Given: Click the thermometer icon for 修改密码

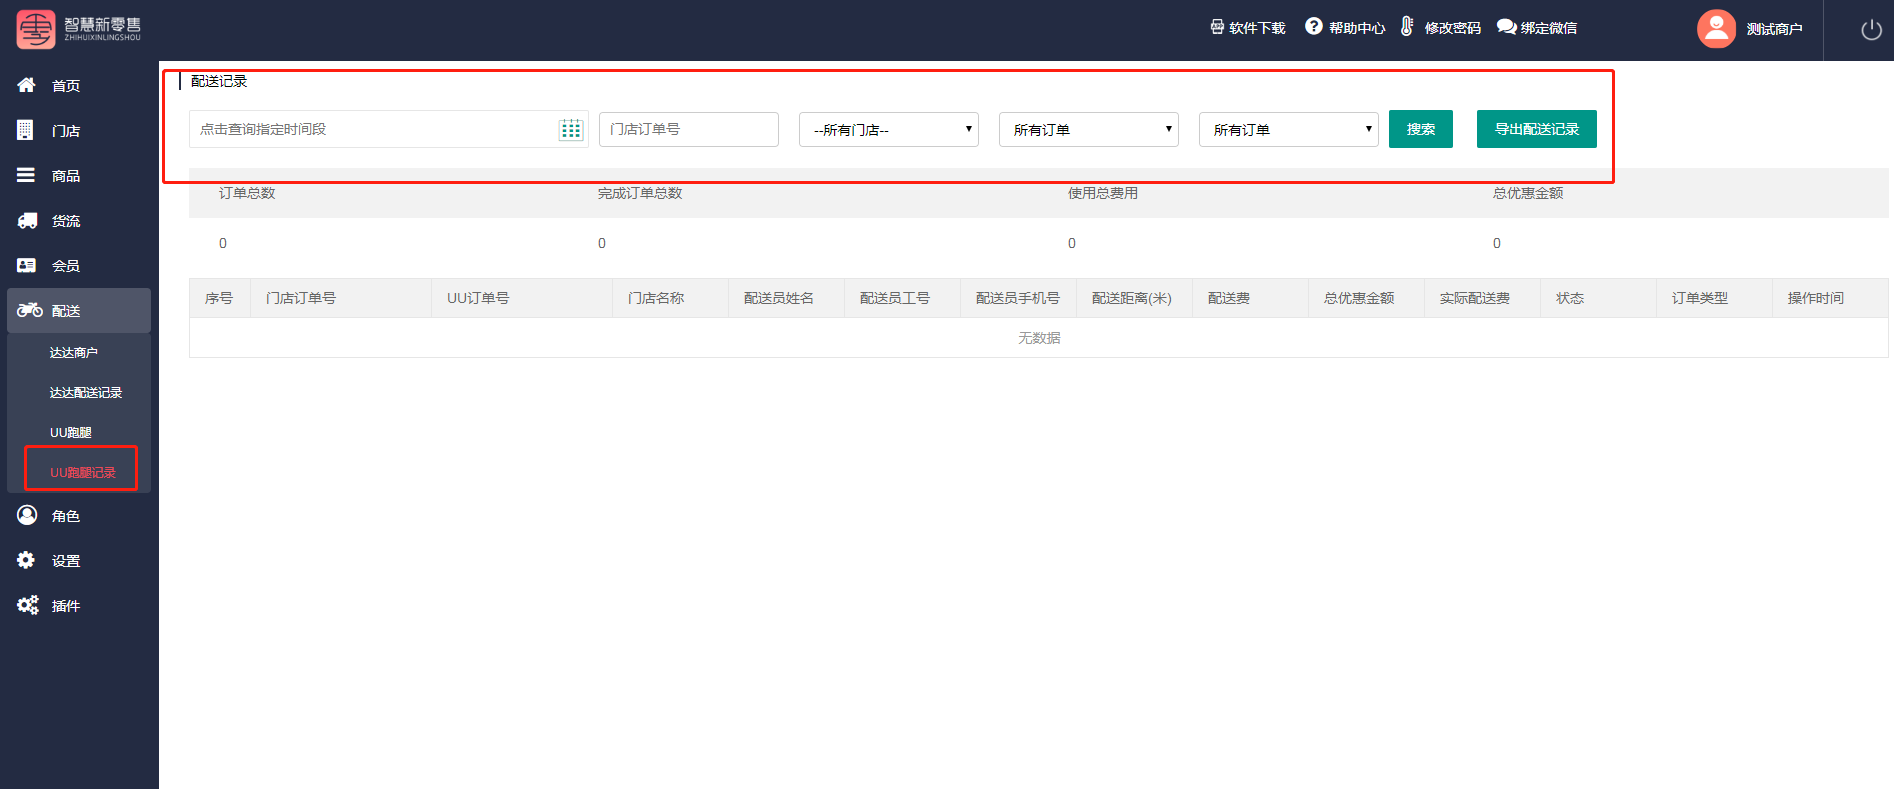Looking at the screenshot, I should pos(1407,26).
